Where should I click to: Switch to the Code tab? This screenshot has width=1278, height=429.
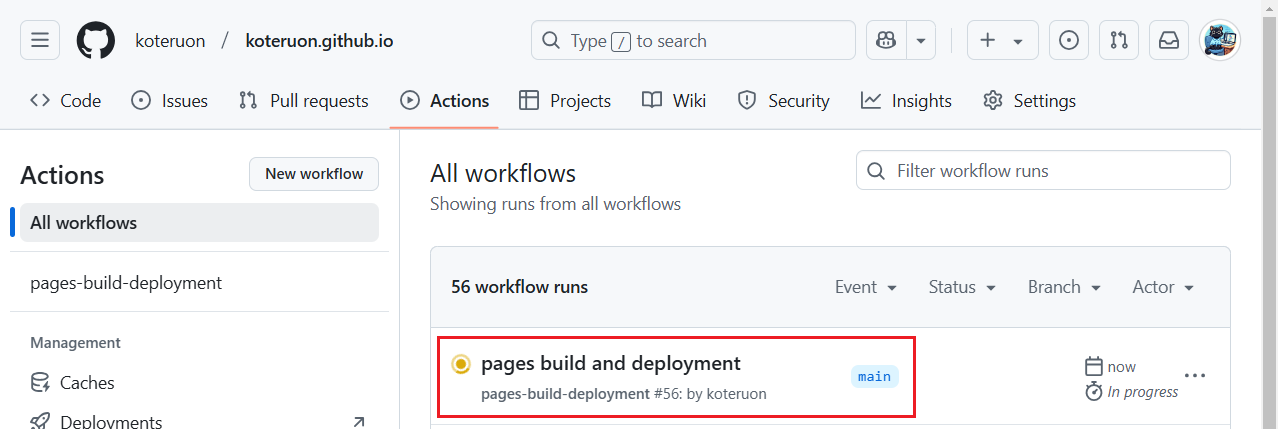pos(66,100)
